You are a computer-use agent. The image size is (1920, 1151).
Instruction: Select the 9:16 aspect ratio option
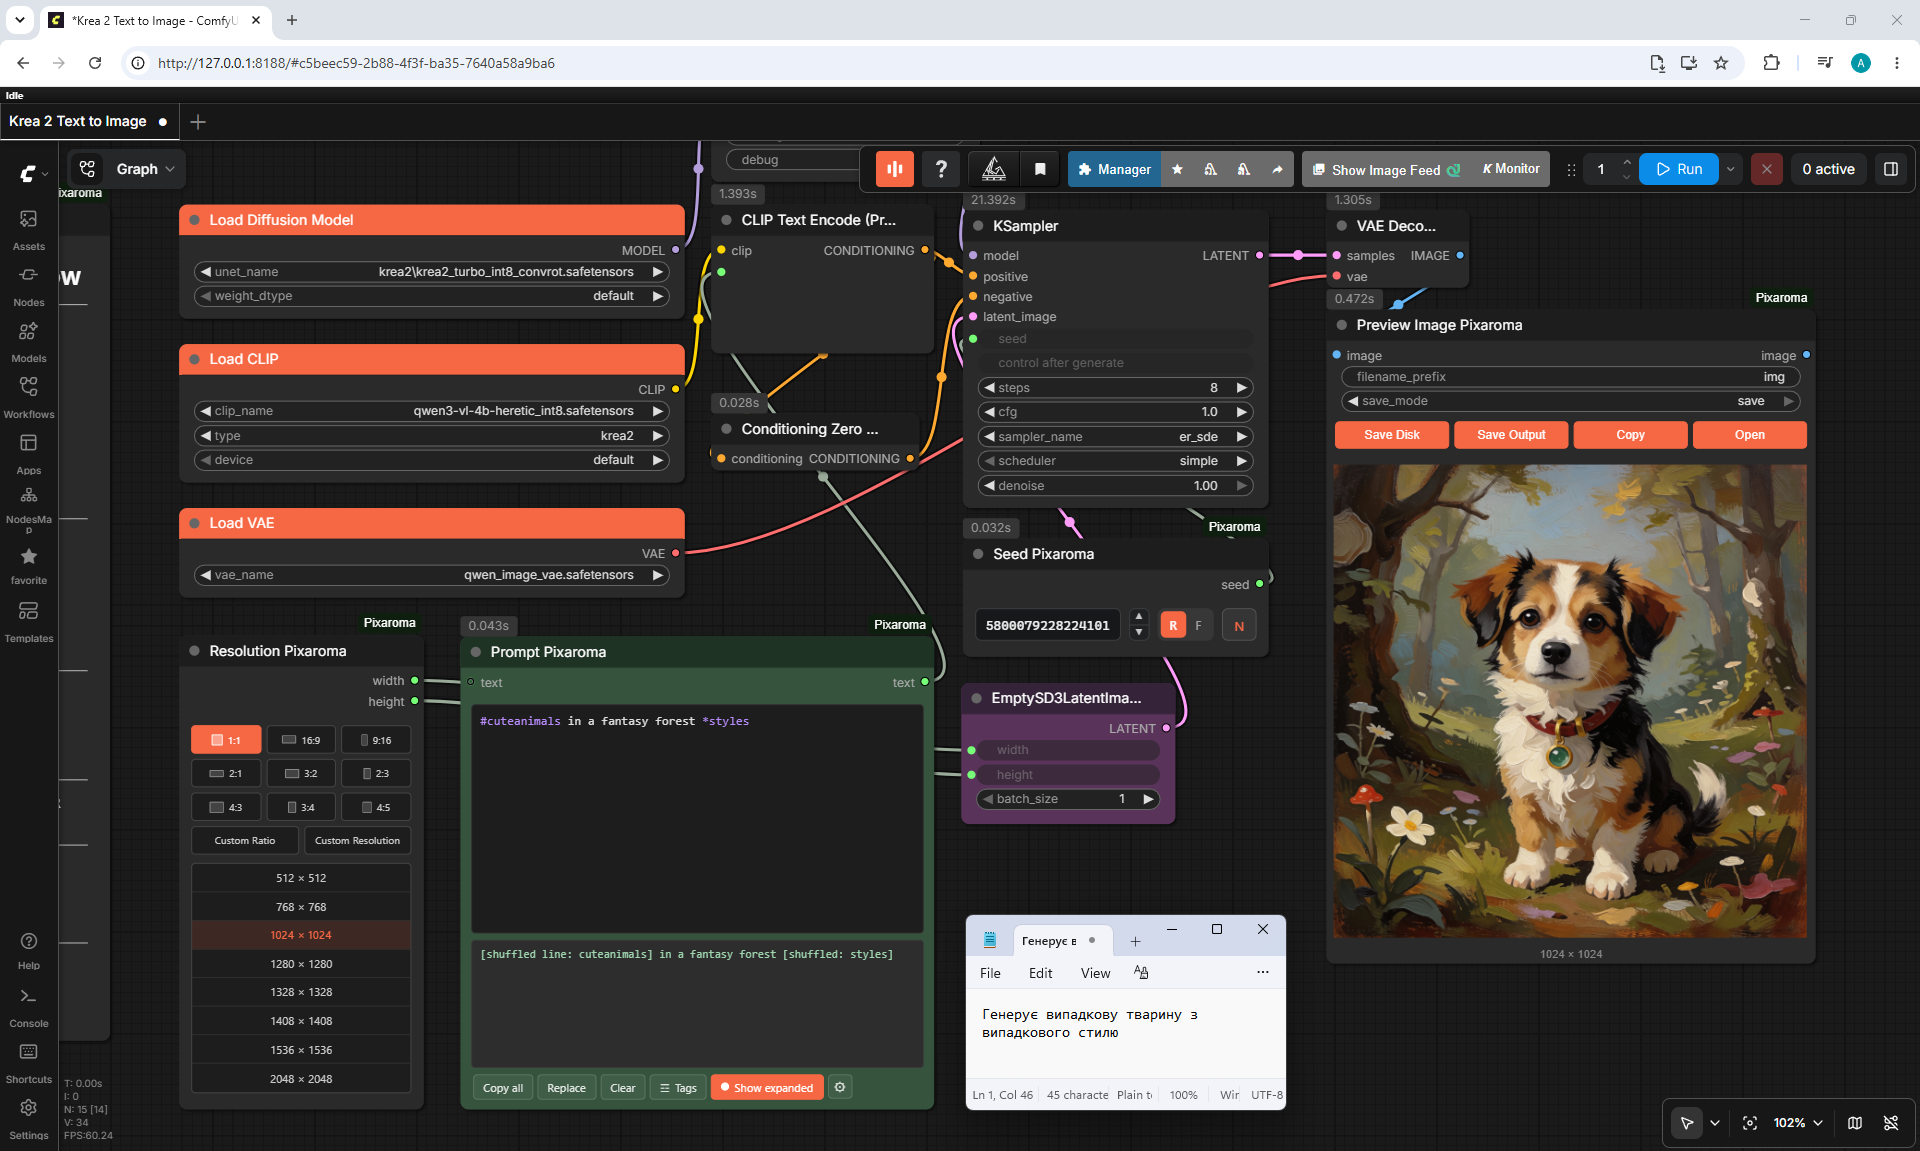coord(376,740)
